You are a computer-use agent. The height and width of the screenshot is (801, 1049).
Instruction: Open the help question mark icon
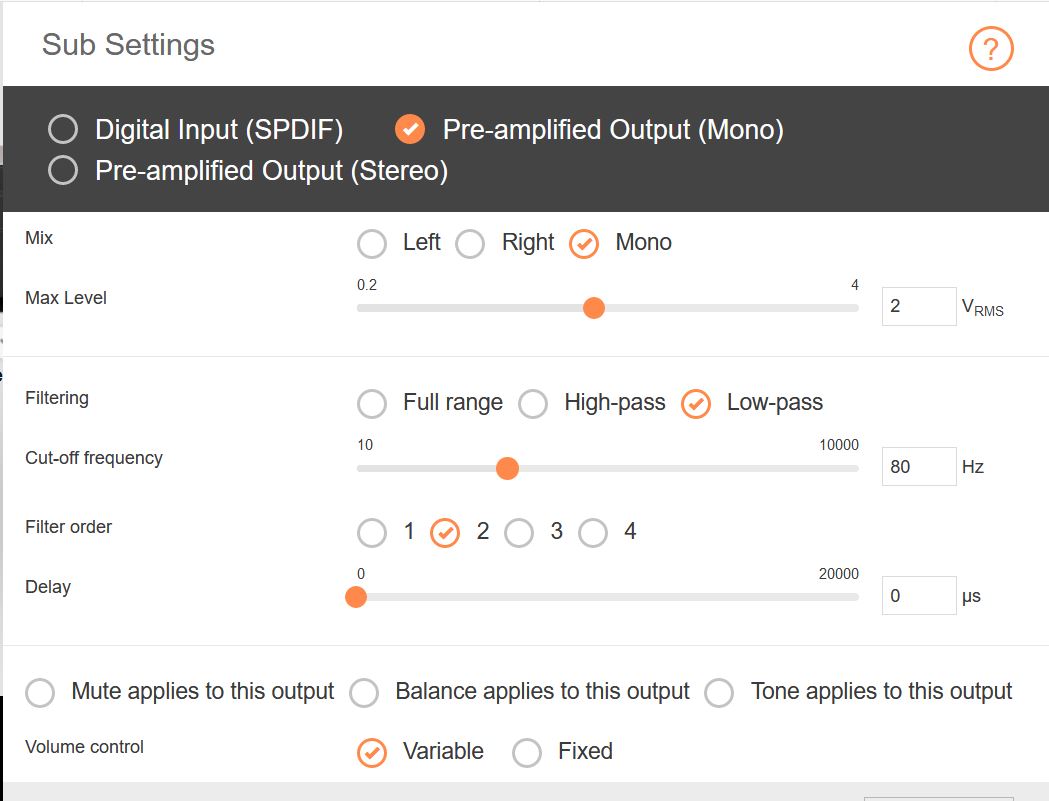[x=991, y=48]
